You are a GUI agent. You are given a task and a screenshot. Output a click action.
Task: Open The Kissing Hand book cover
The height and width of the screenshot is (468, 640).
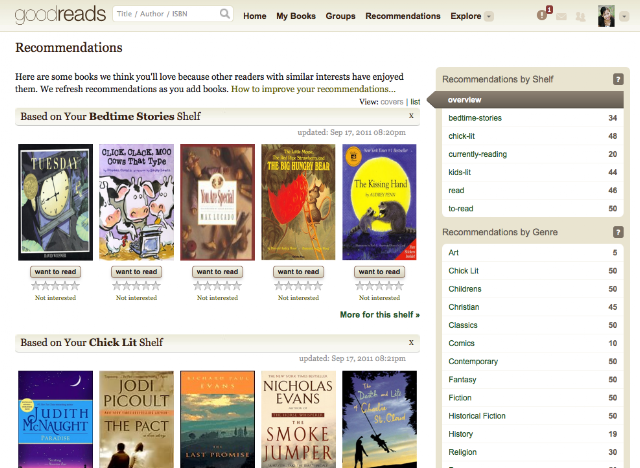coord(379,202)
